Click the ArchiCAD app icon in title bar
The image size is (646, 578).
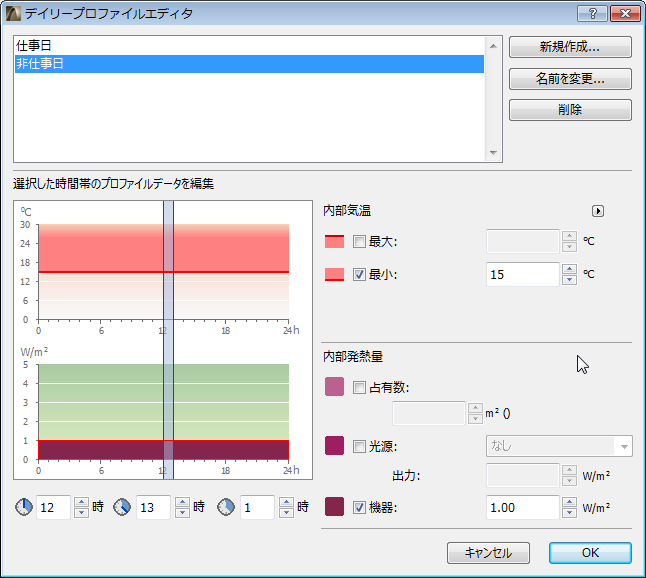(13, 14)
